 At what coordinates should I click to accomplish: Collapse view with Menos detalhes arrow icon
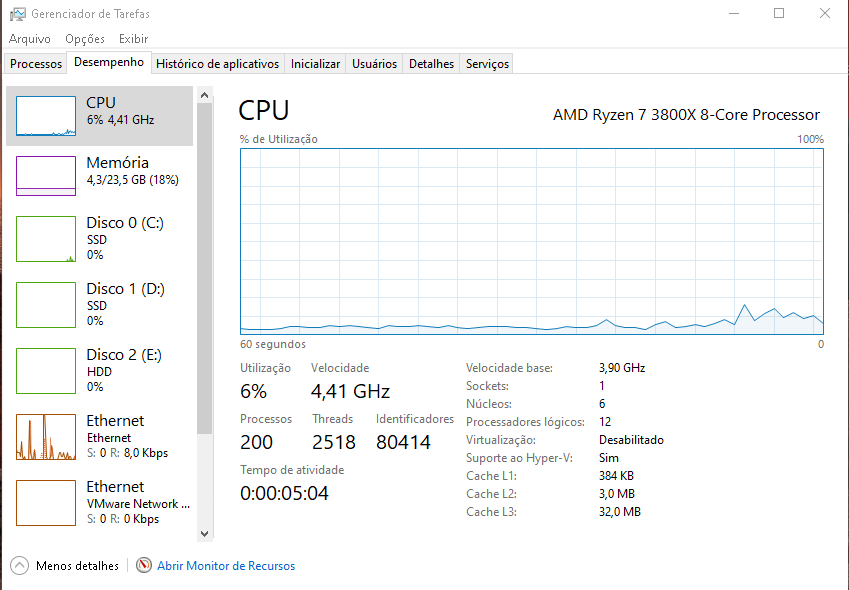(x=19, y=566)
